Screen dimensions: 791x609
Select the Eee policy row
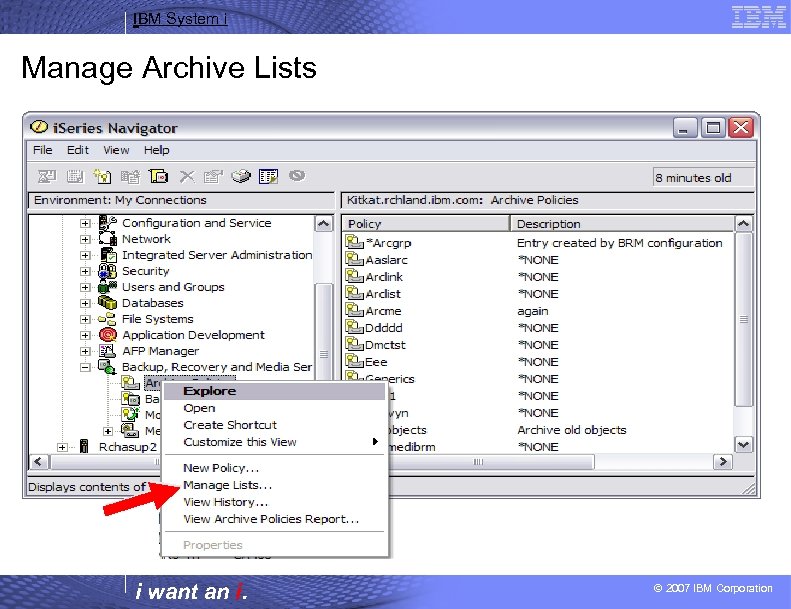coord(539,362)
